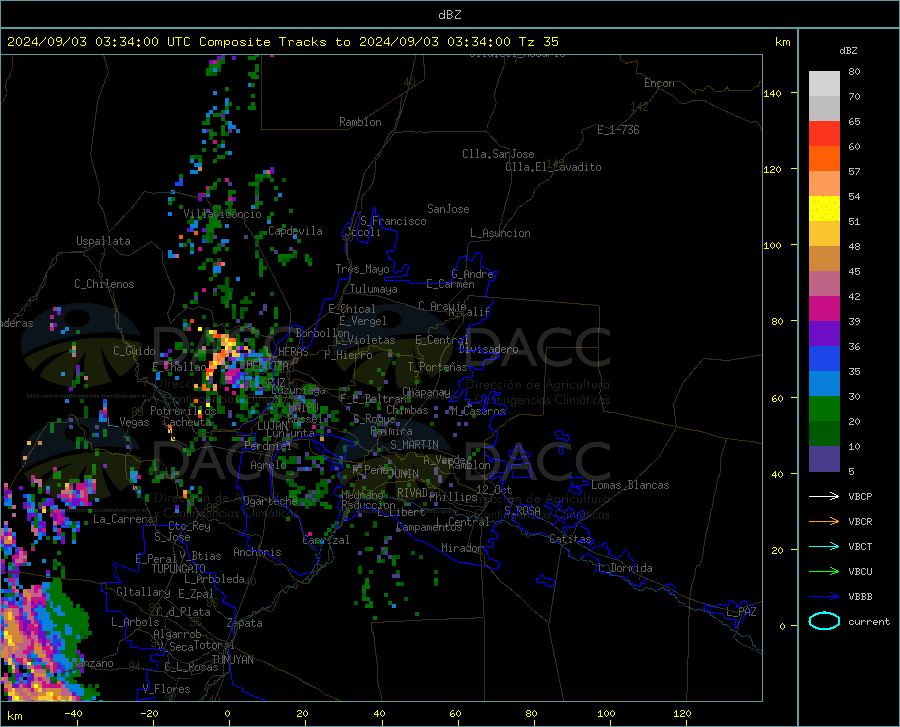
Task: Click the 80 value in the dBZ legend
Action: (x=854, y=71)
